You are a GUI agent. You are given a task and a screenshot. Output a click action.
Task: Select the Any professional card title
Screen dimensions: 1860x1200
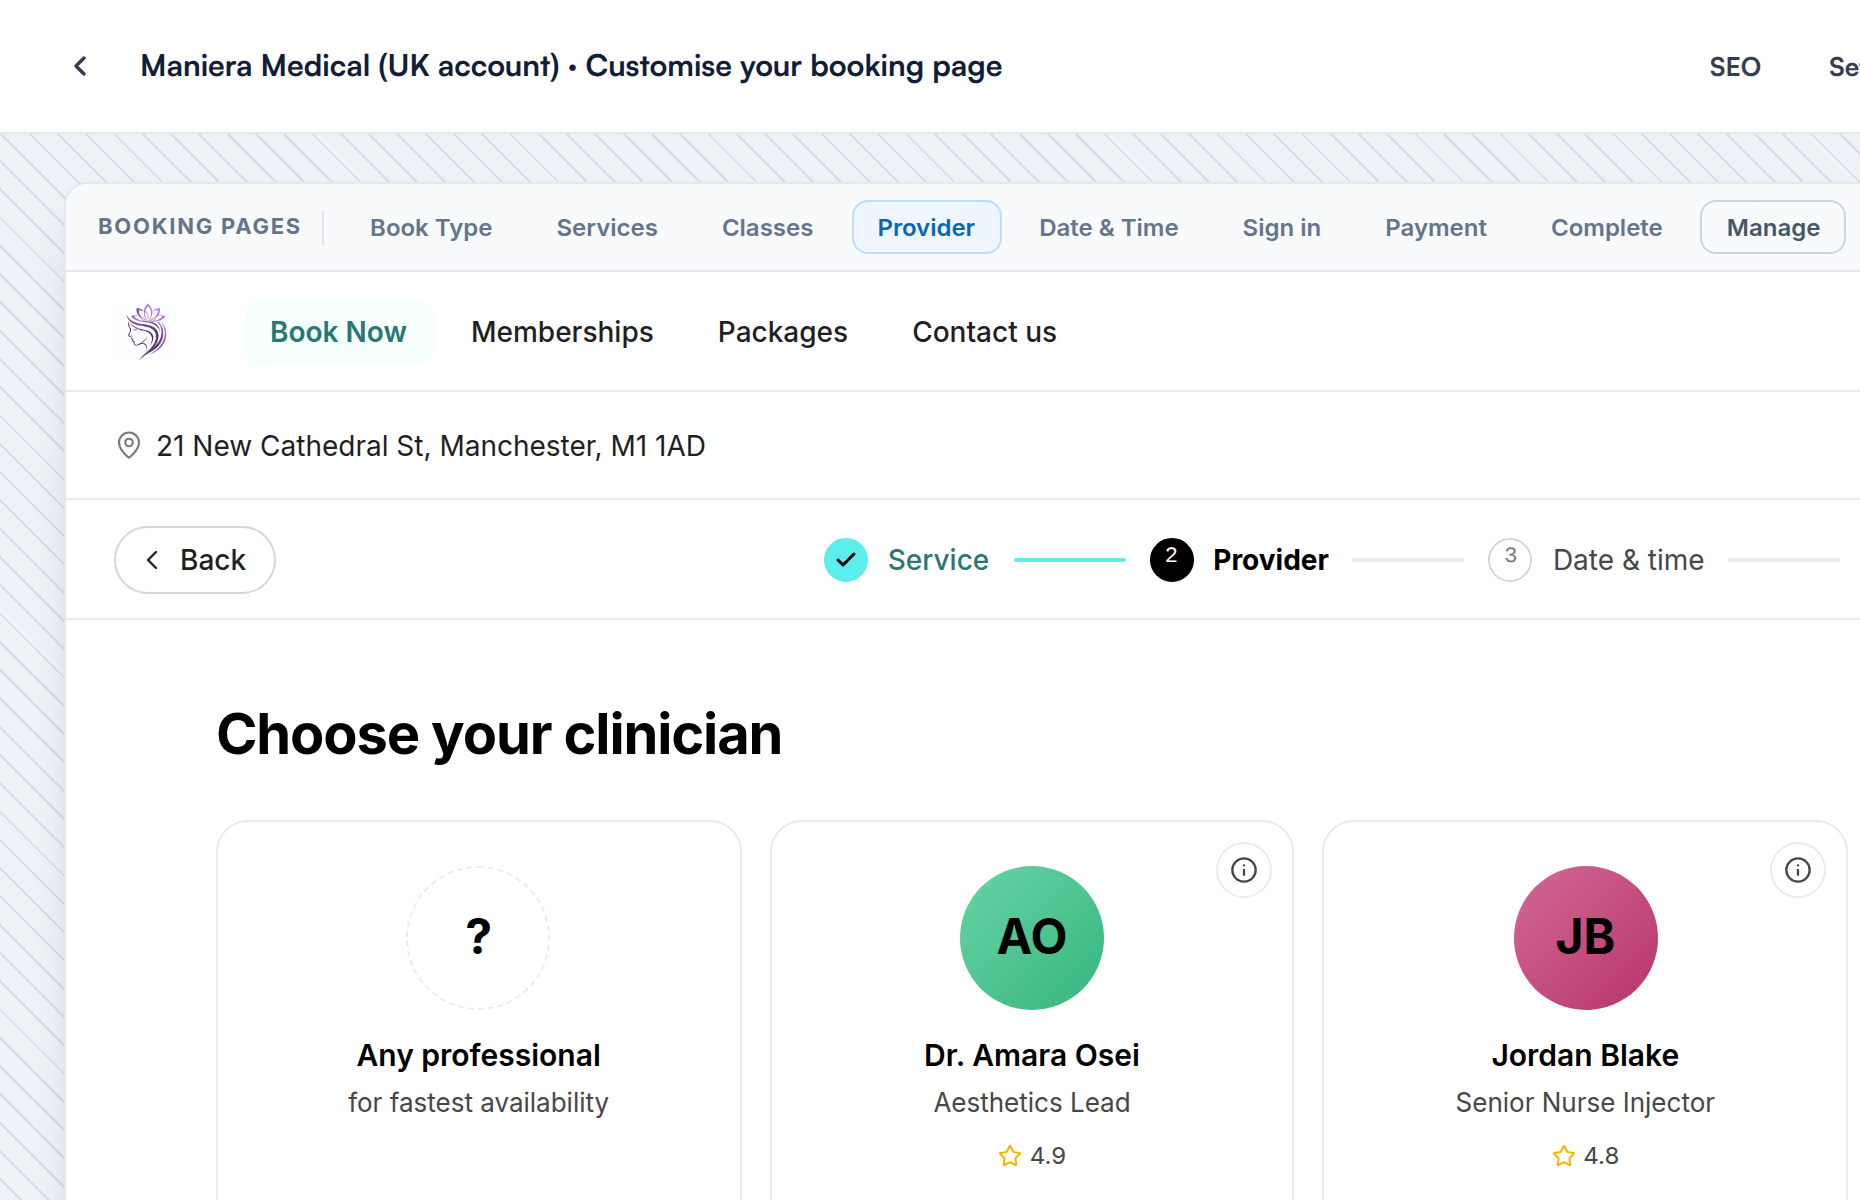(479, 1055)
